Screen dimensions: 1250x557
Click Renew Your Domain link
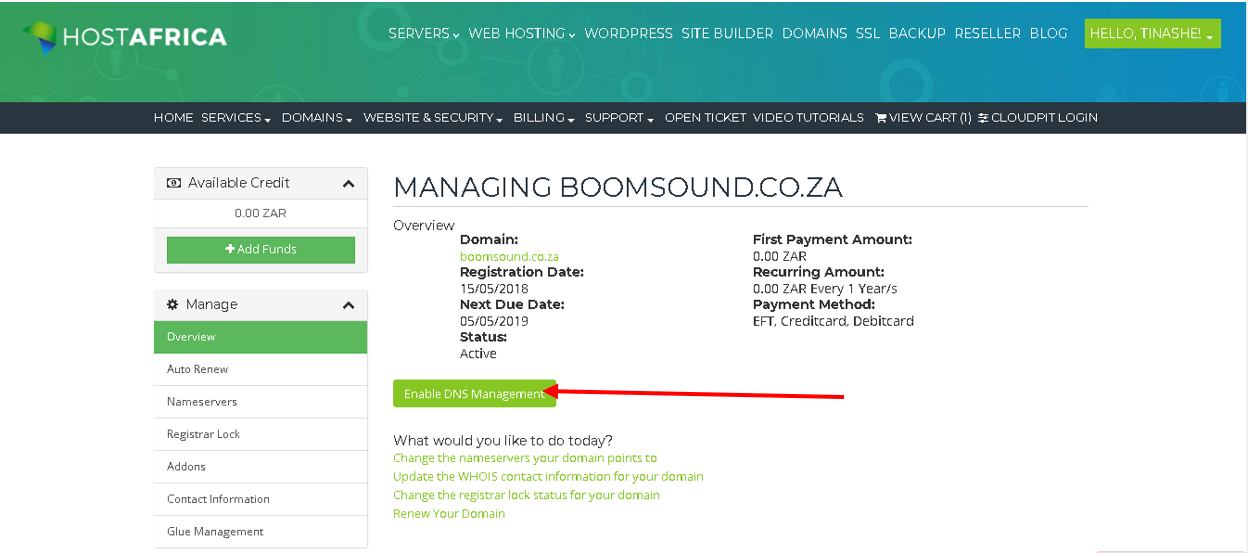pyautogui.click(x=449, y=514)
